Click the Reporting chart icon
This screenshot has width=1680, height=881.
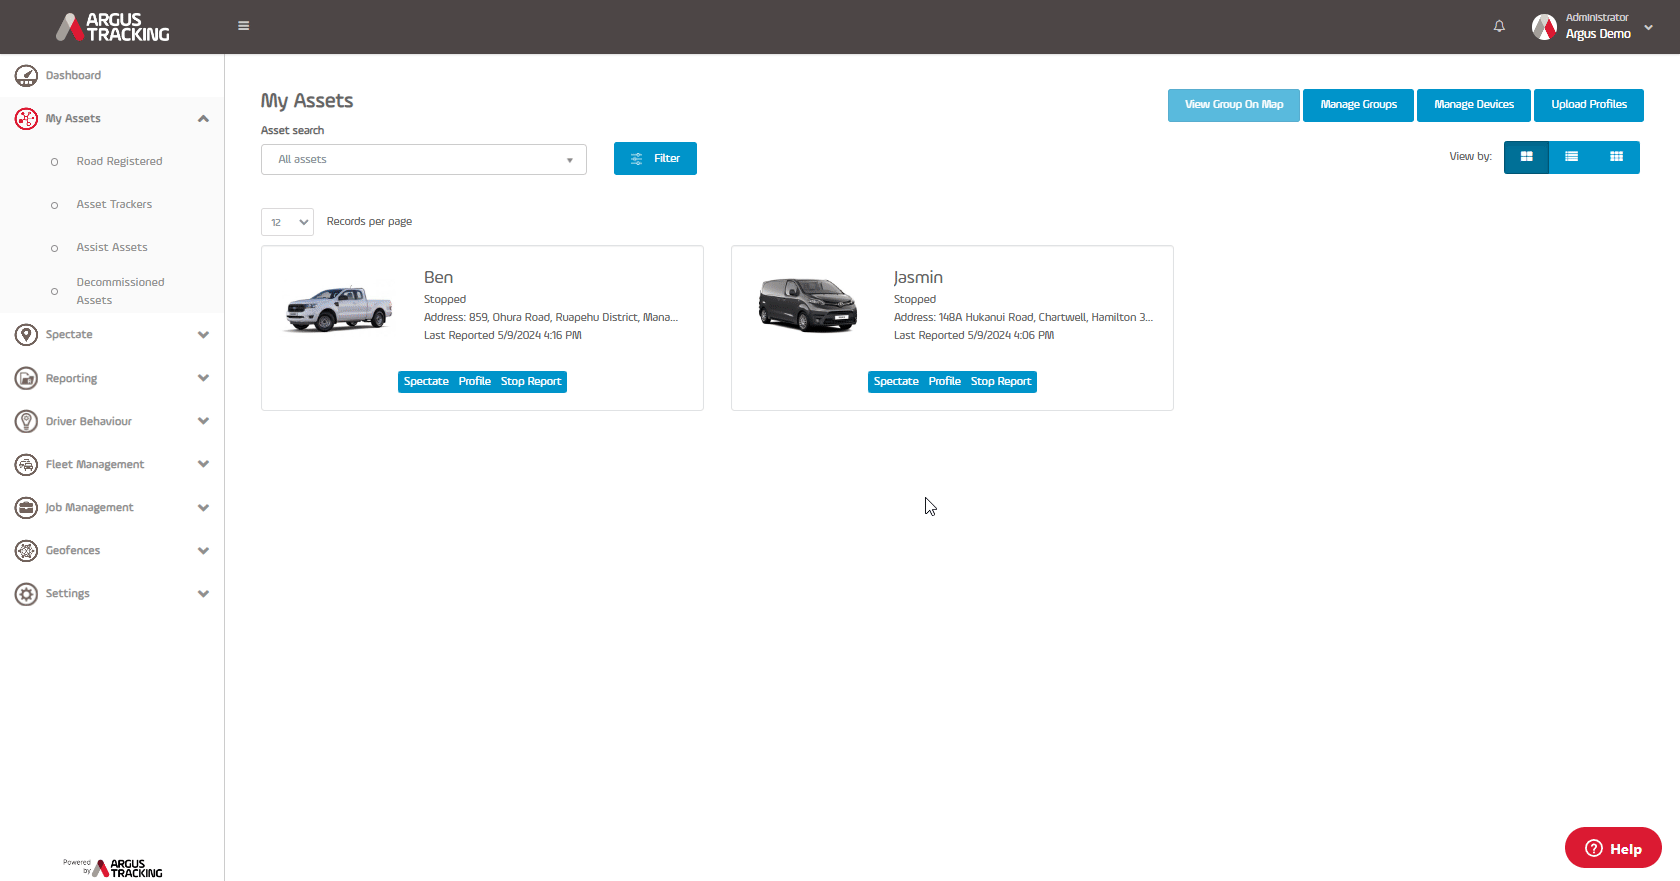26,378
